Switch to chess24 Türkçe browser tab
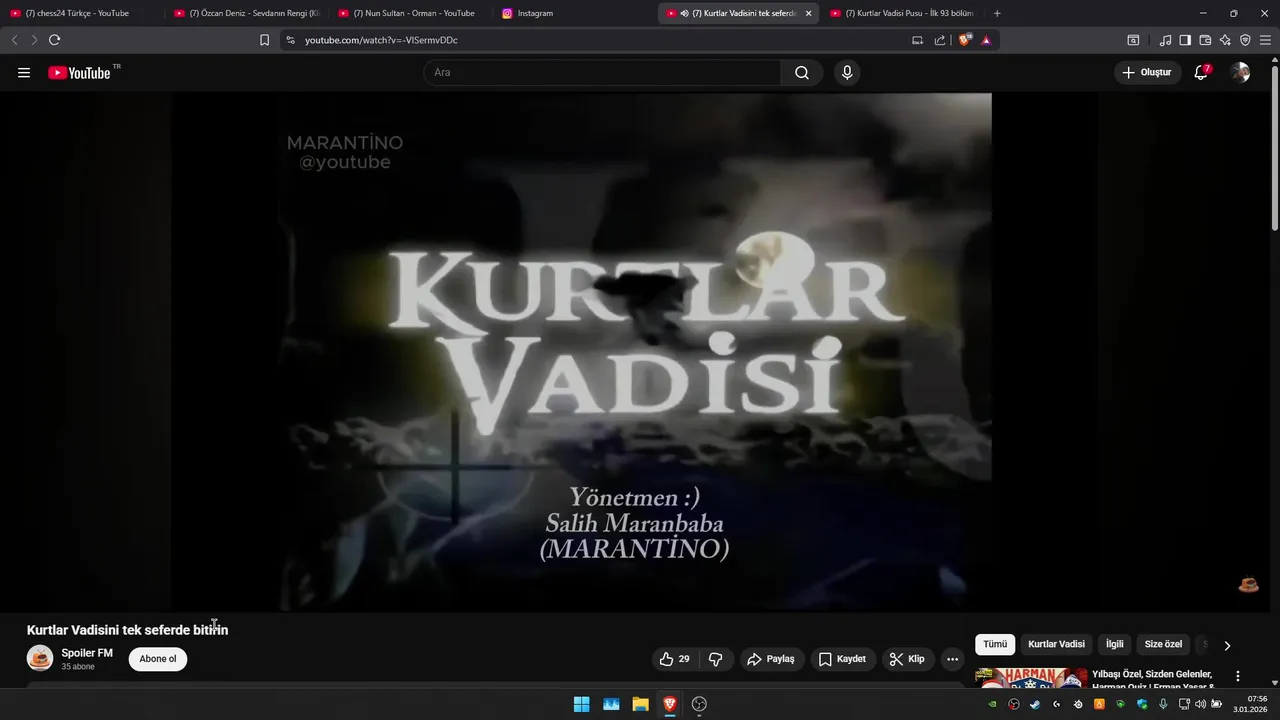Image resolution: width=1280 pixels, height=720 pixels. (80, 13)
